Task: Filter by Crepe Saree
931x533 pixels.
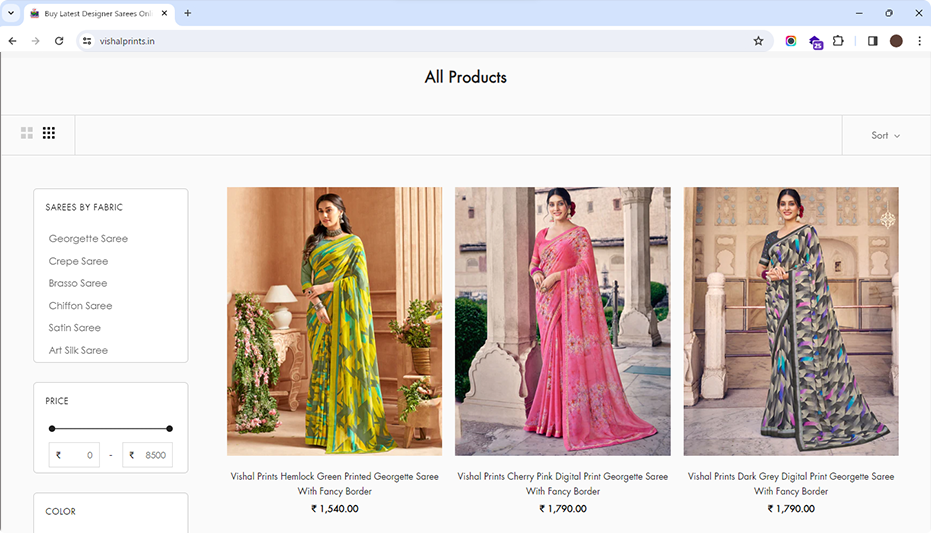Action: (78, 261)
